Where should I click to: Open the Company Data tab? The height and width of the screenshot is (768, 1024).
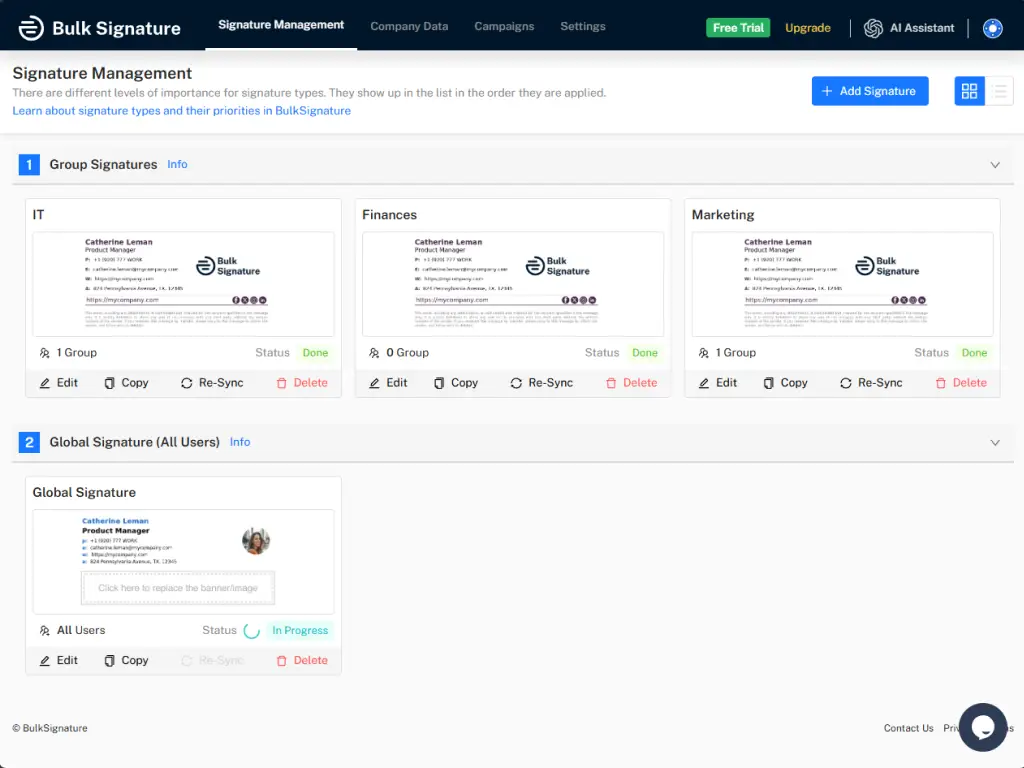(x=409, y=27)
